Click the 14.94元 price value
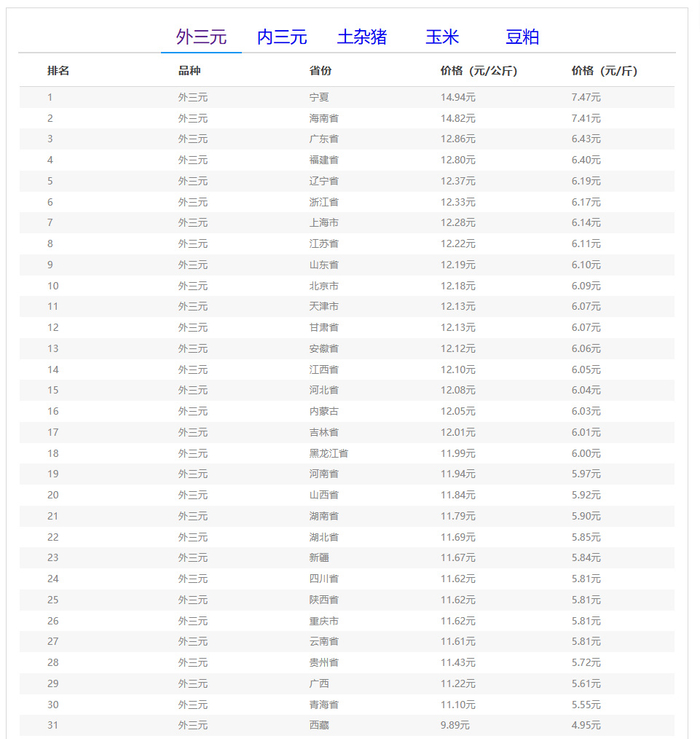Image resolution: width=700 pixels, height=739 pixels. tap(458, 97)
